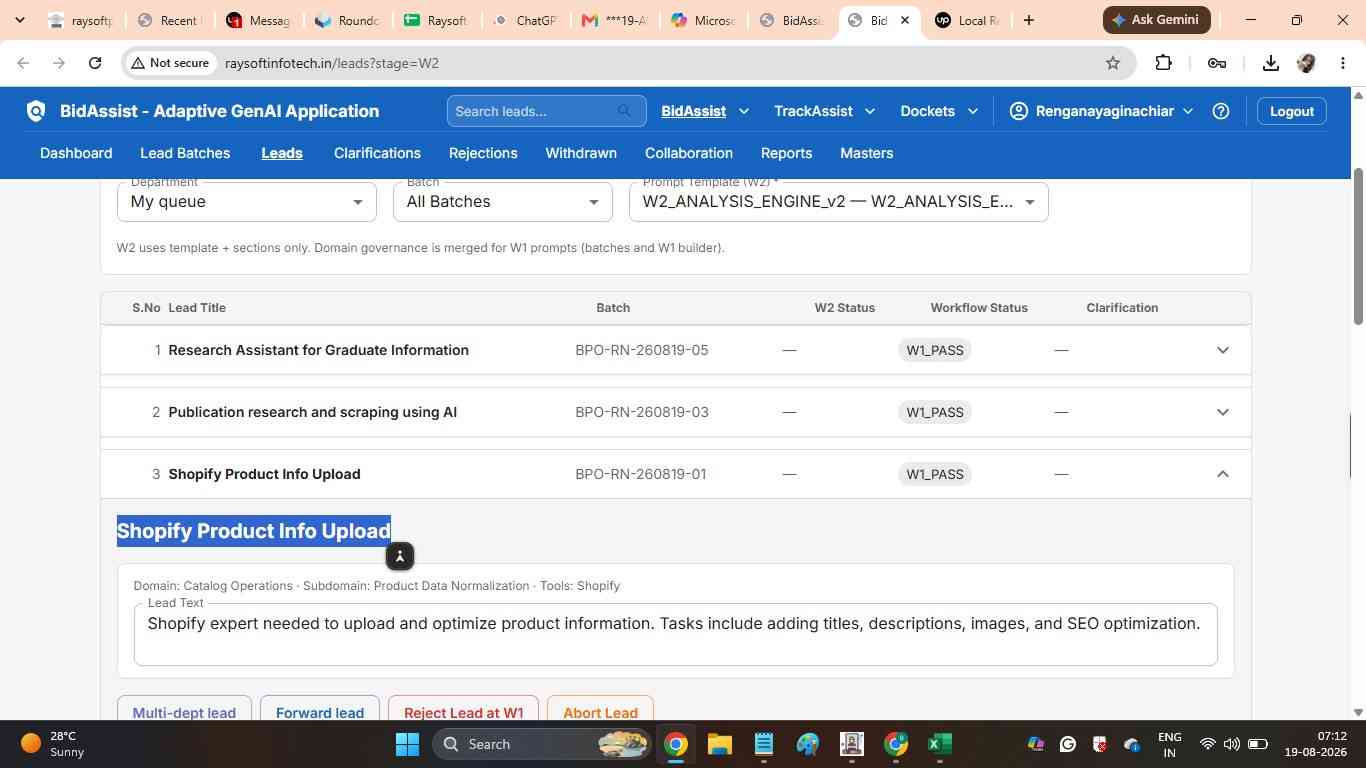Bookmark this page with the star icon
Viewport: 1366px width, 768px height.
coord(1113,63)
